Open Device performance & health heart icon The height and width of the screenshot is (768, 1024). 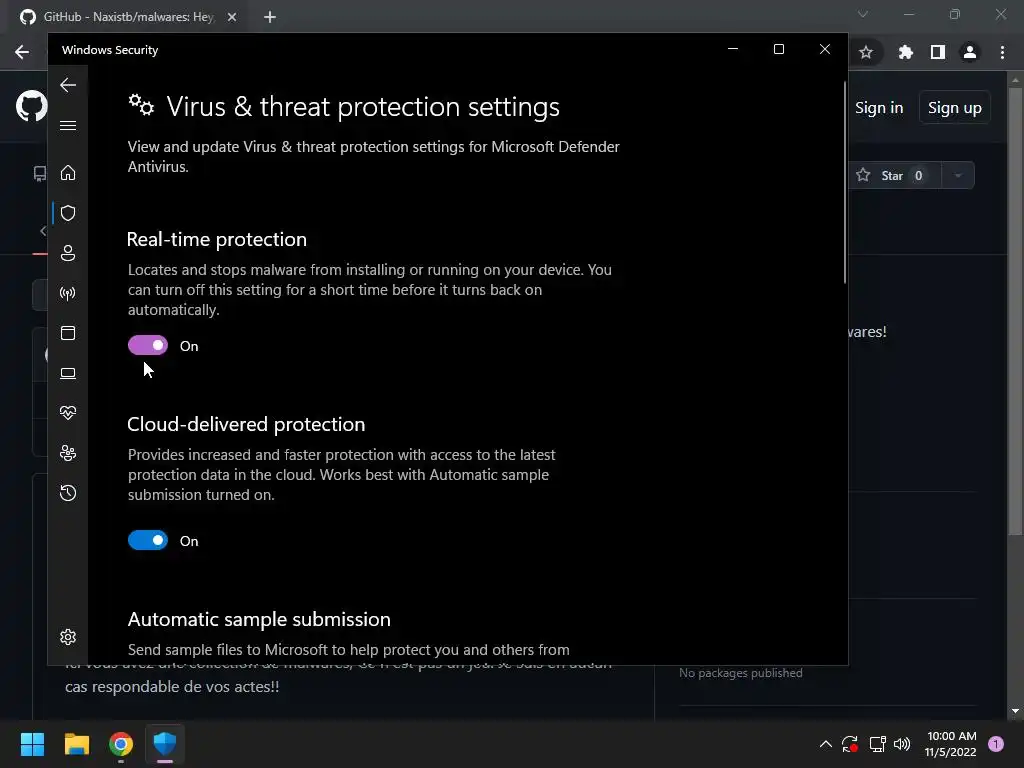click(68, 413)
